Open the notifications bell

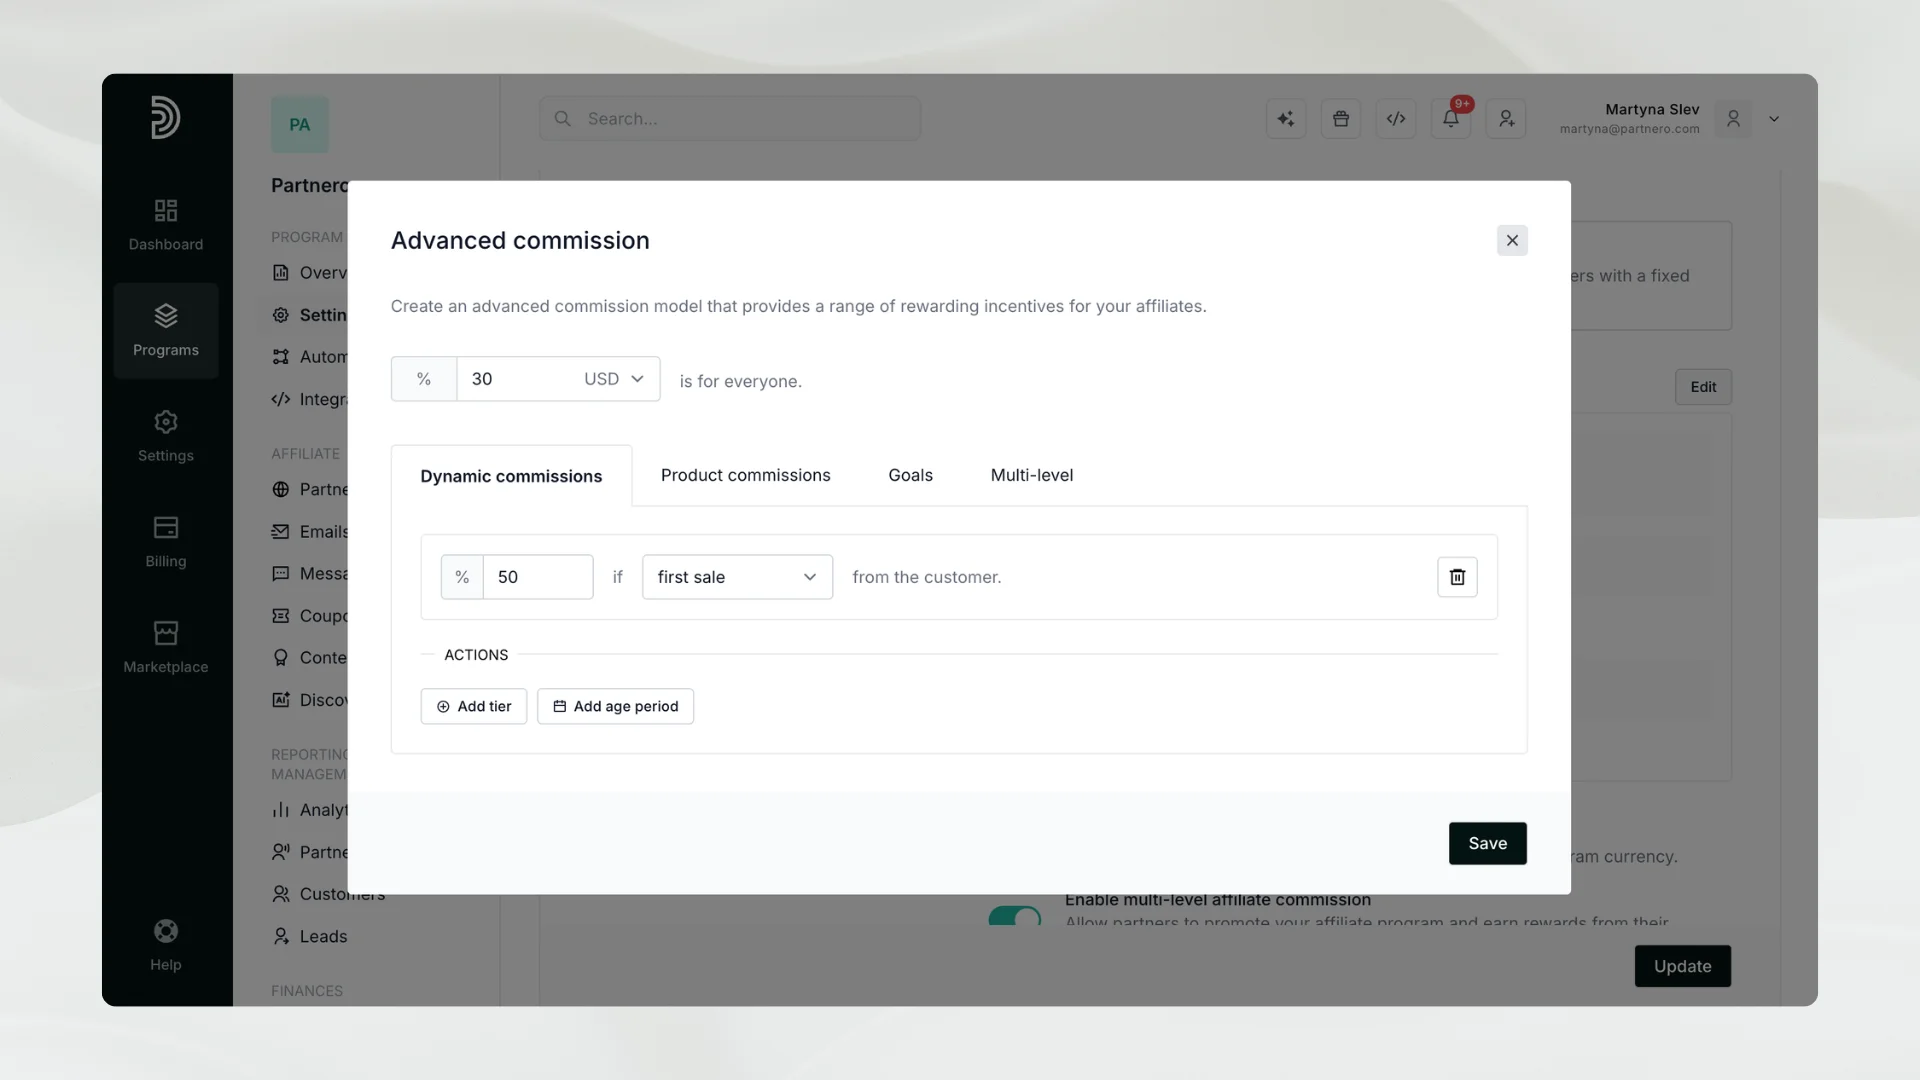(x=1451, y=119)
